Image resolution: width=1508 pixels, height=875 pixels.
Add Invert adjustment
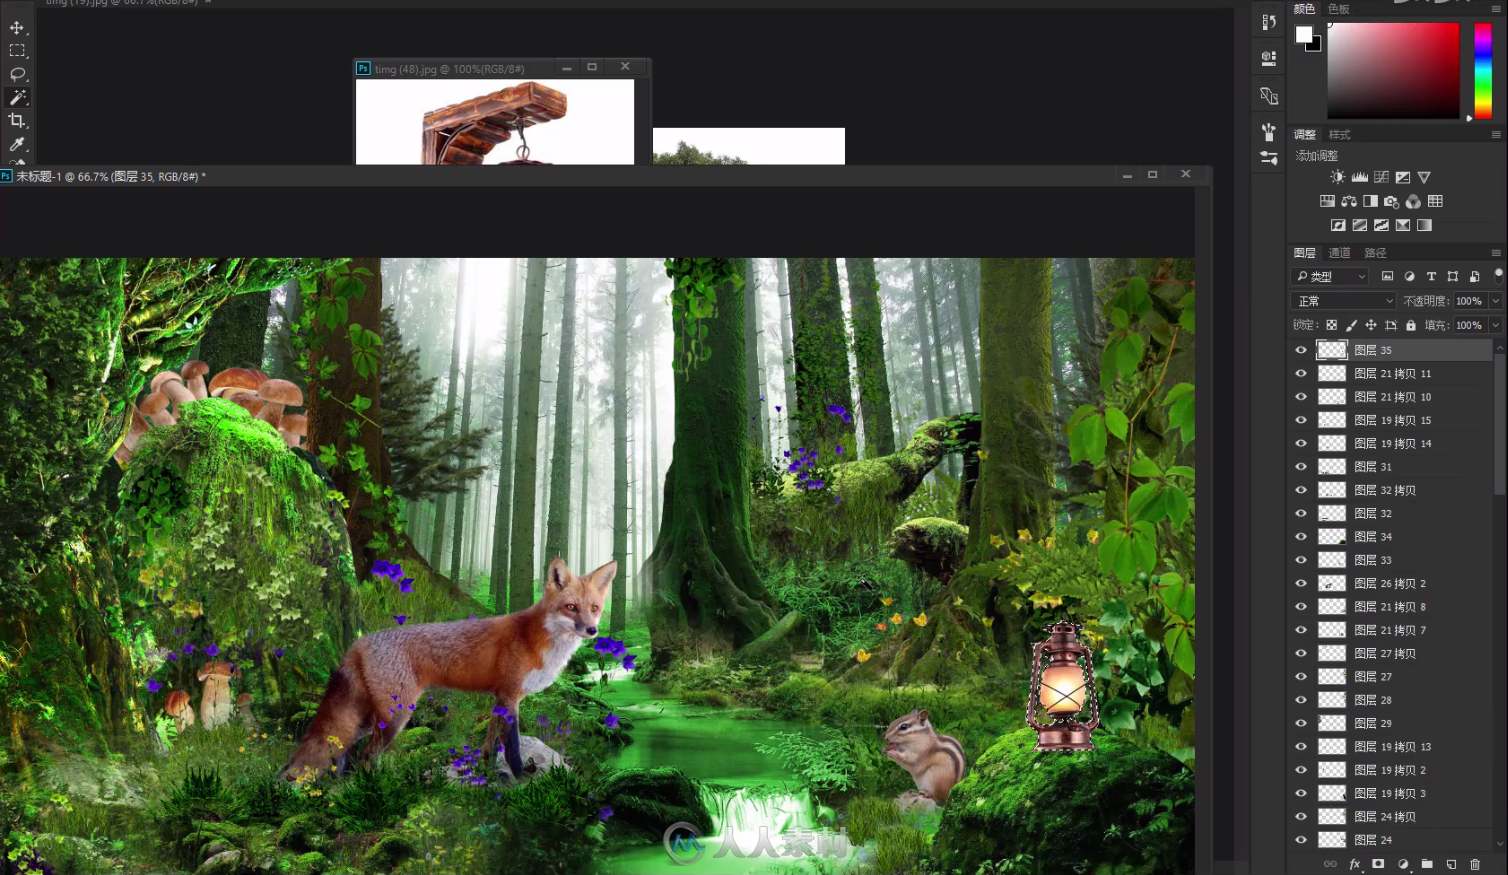pyautogui.click(x=1338, y=225)
